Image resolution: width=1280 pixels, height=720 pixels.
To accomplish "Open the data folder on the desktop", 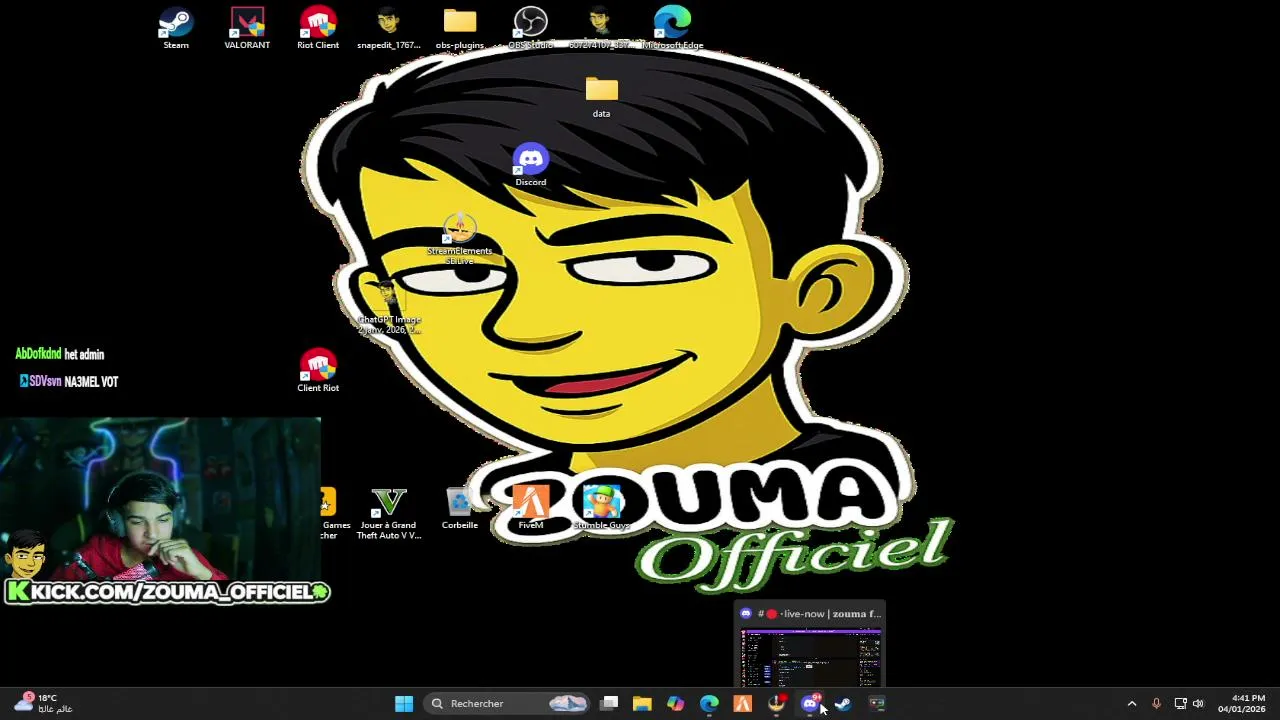I will [601, 97].
